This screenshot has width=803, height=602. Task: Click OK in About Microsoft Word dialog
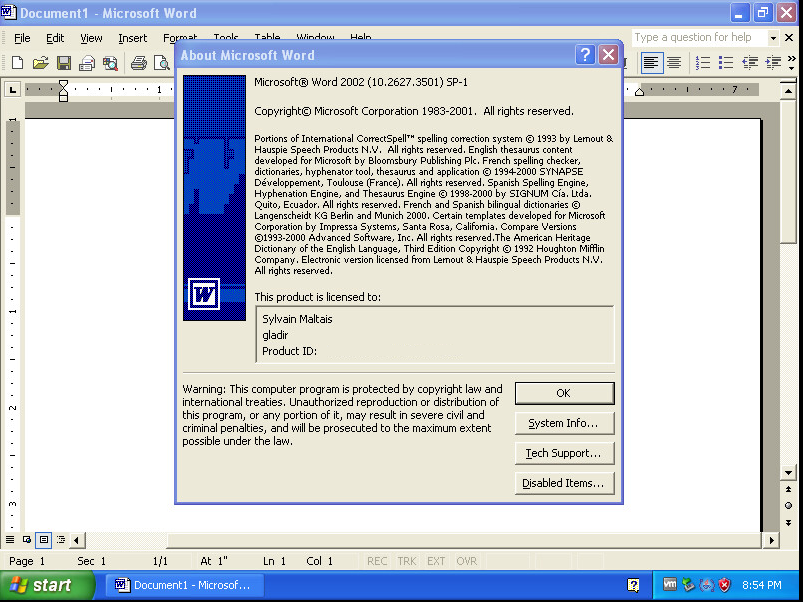click(x=564, y=393)
